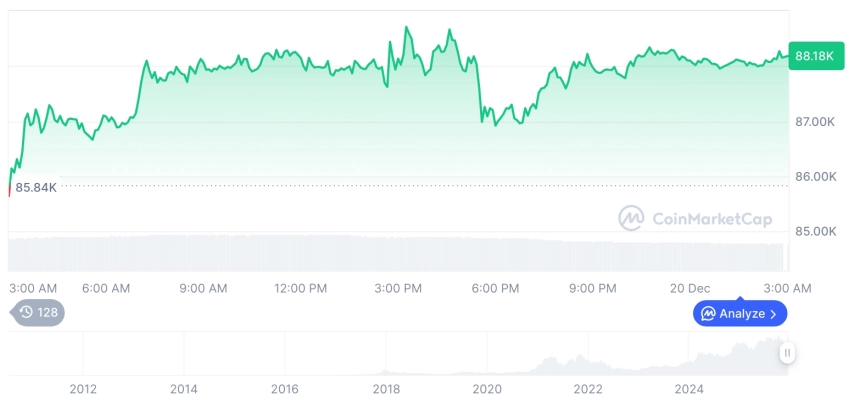Click the Analyze button
The width and height of the screenshot is (860, 401).
(740, 313)
